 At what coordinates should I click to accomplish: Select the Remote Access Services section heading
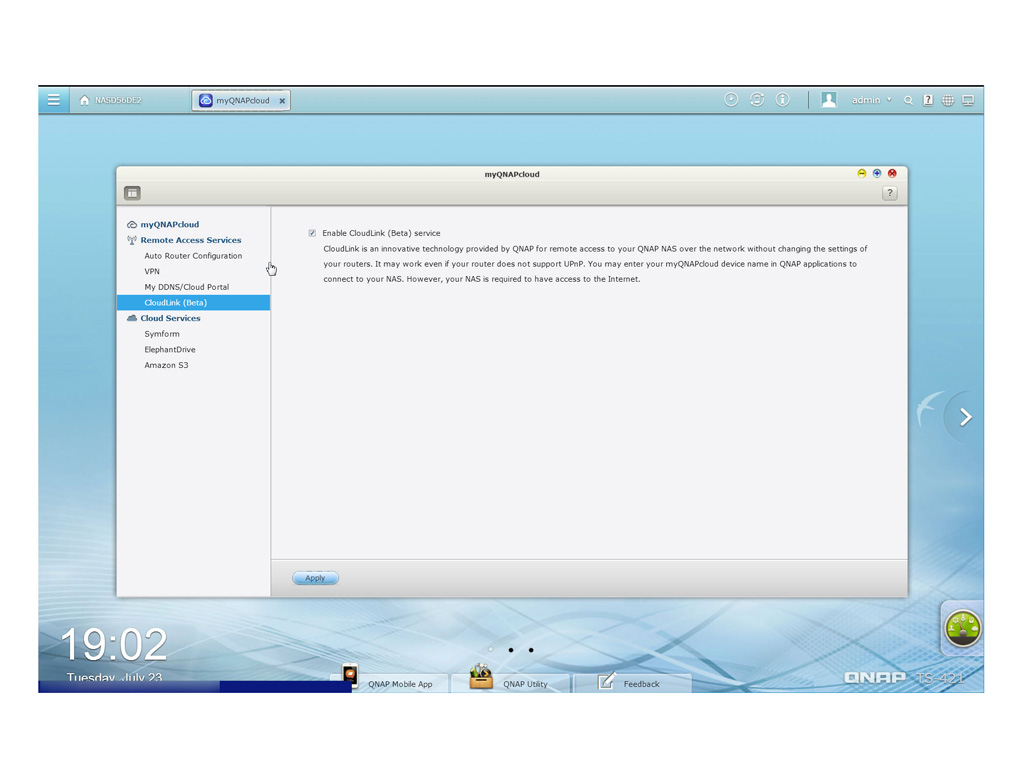(190, 240)
